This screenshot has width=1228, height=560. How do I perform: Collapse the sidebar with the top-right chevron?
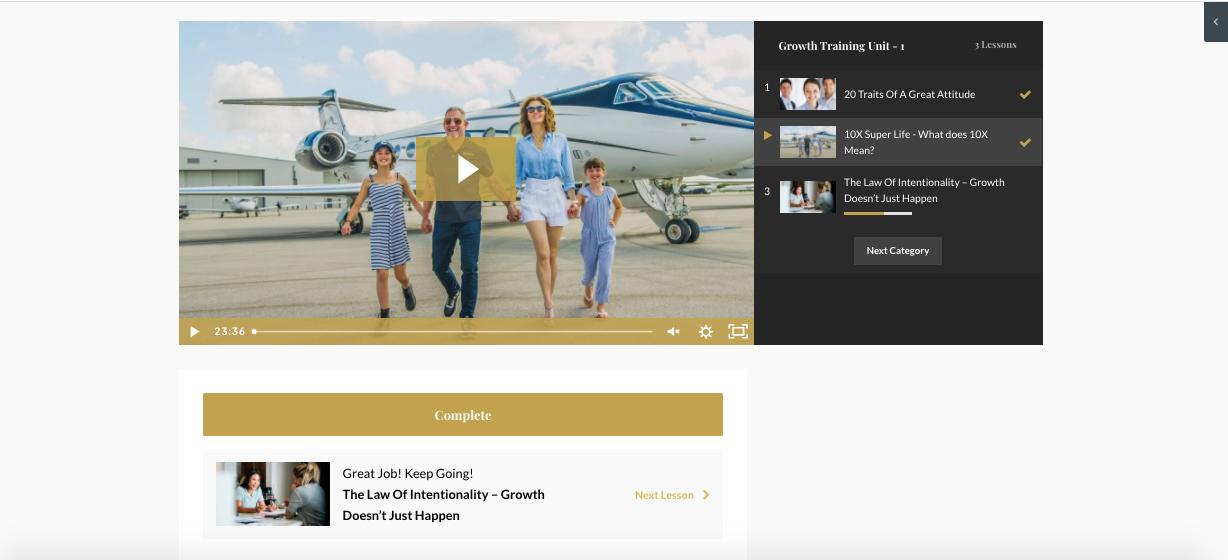click(1216, 21)
